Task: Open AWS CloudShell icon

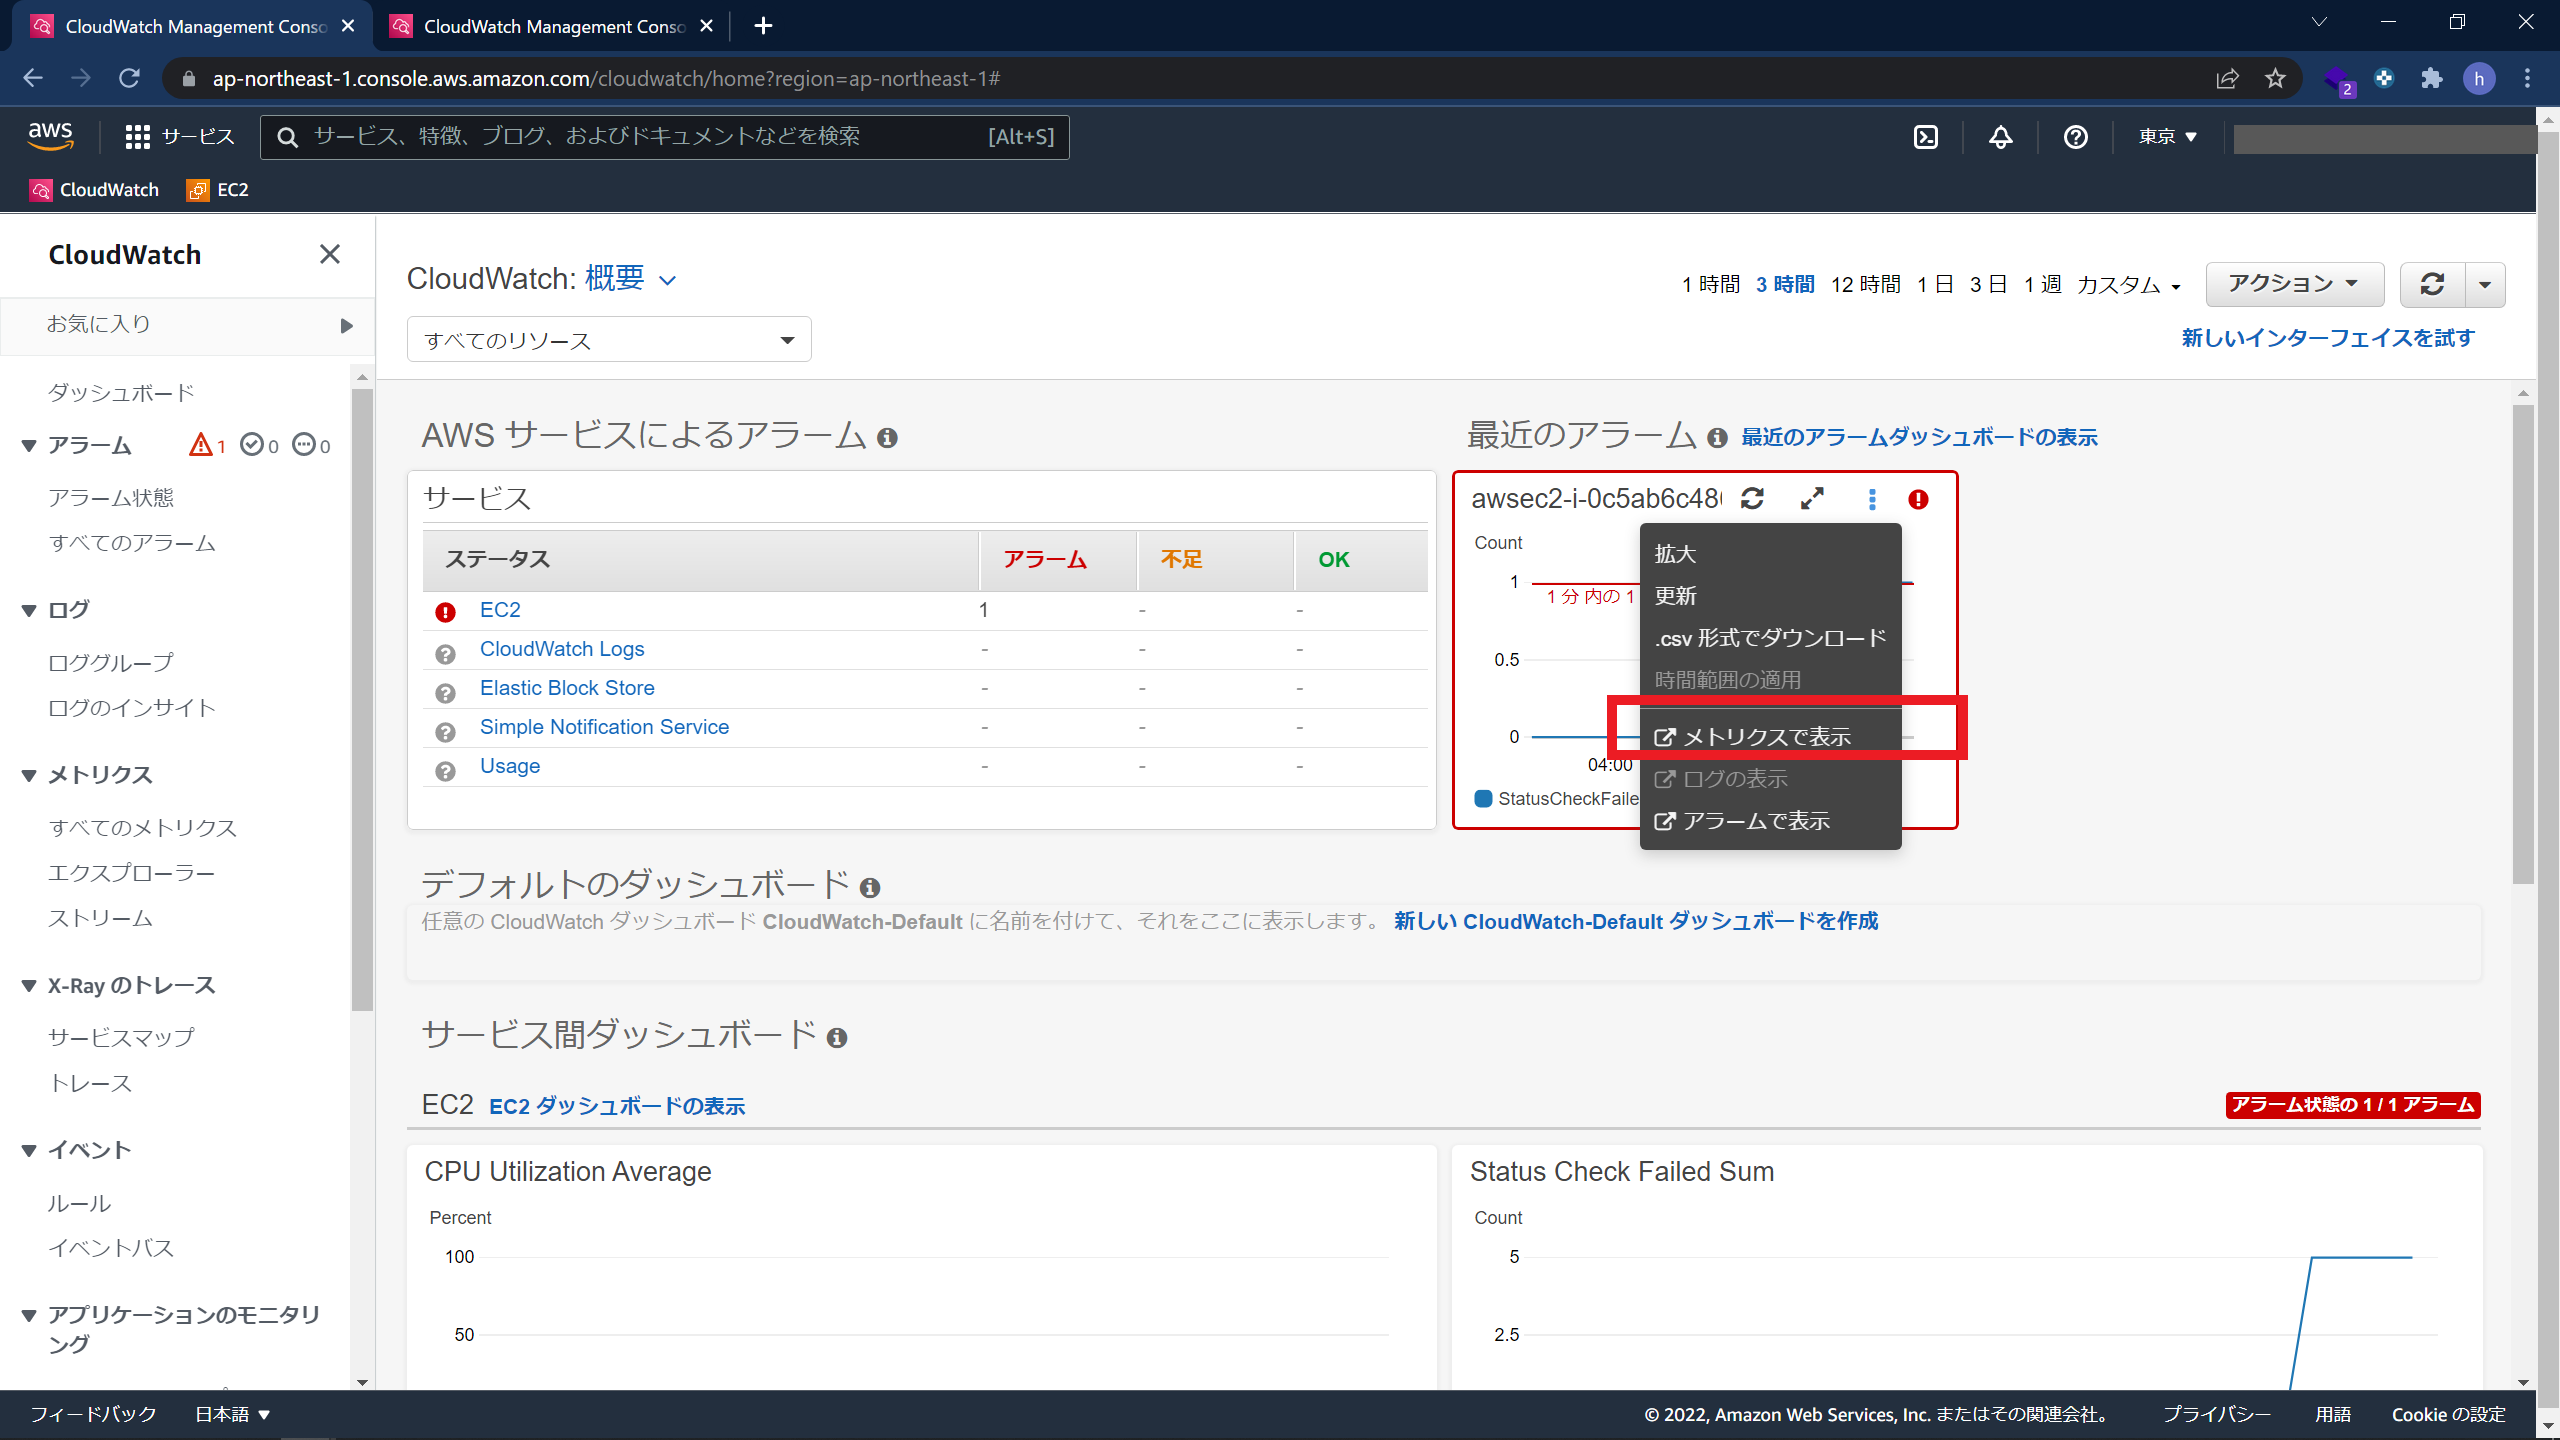Action: point(1926,137)
